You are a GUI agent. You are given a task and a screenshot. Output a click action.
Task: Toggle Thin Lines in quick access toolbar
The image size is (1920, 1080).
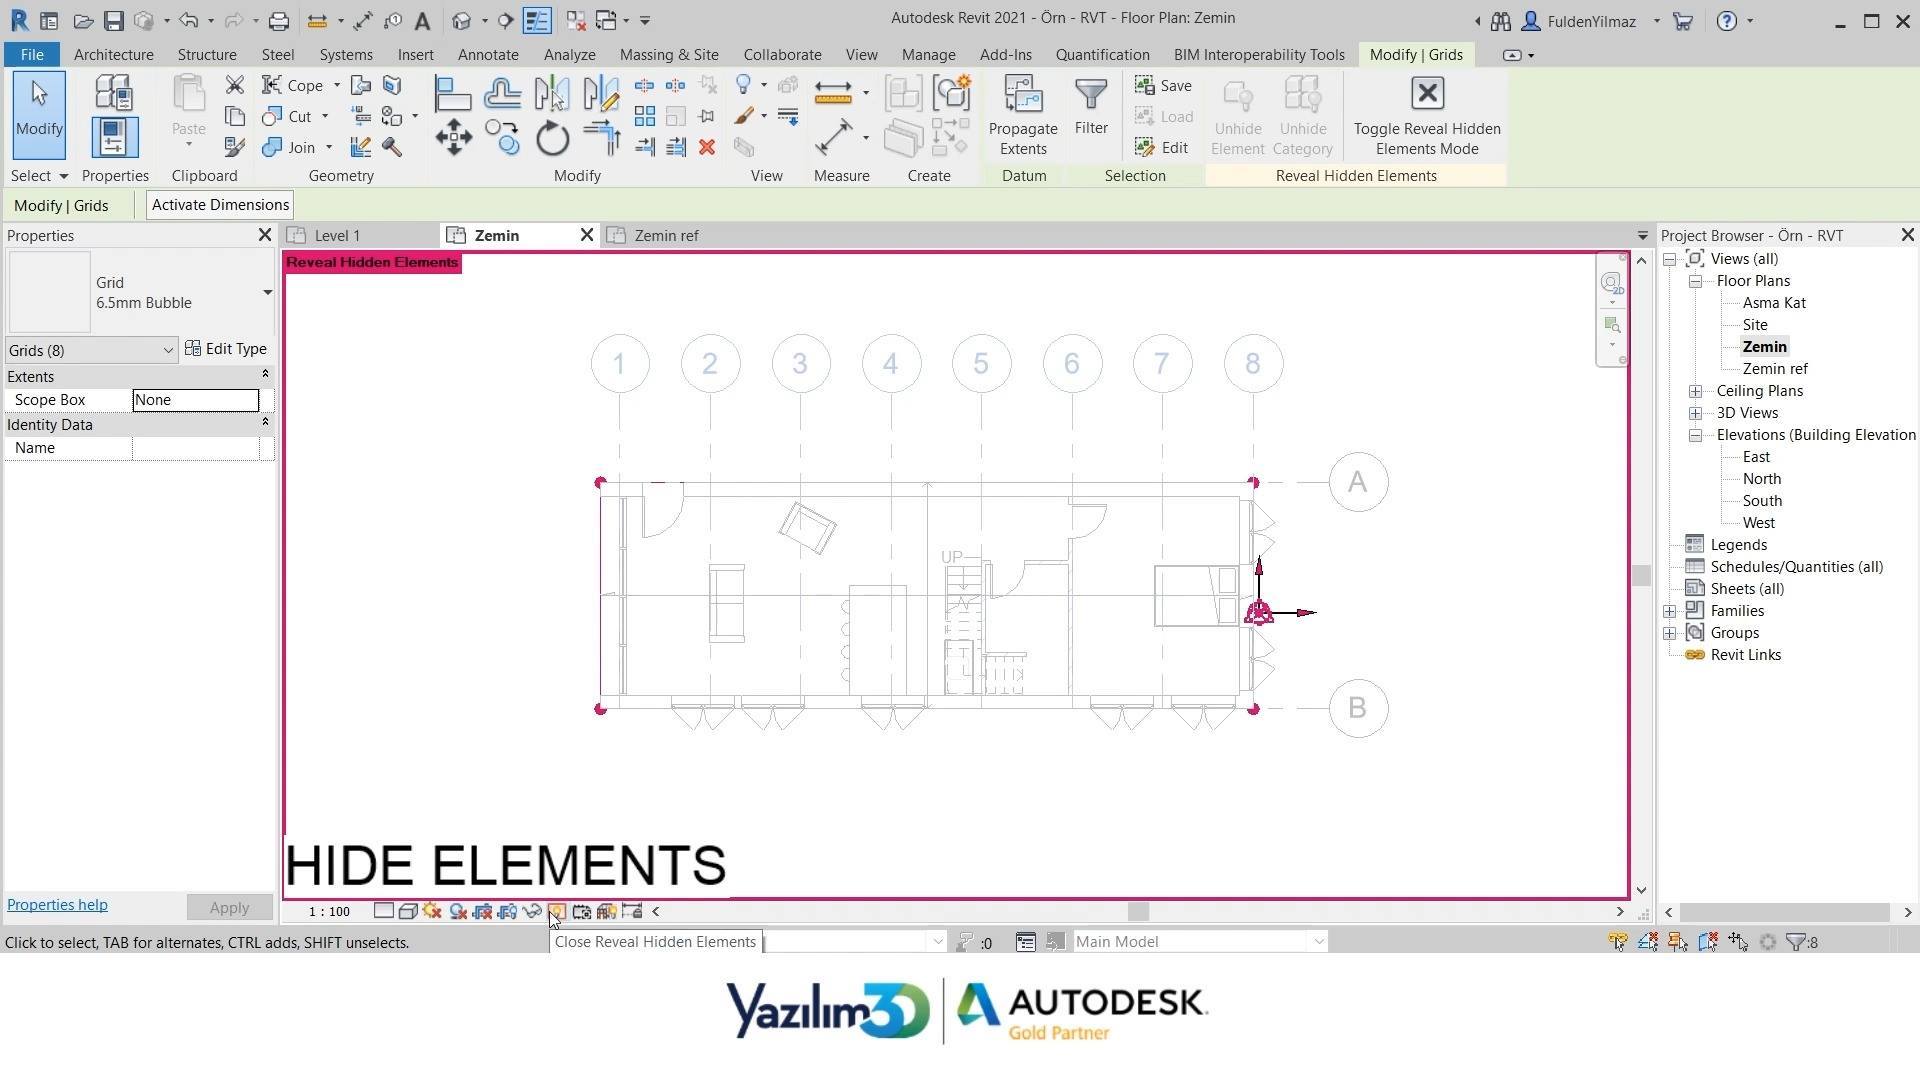[x=537, y=21]
